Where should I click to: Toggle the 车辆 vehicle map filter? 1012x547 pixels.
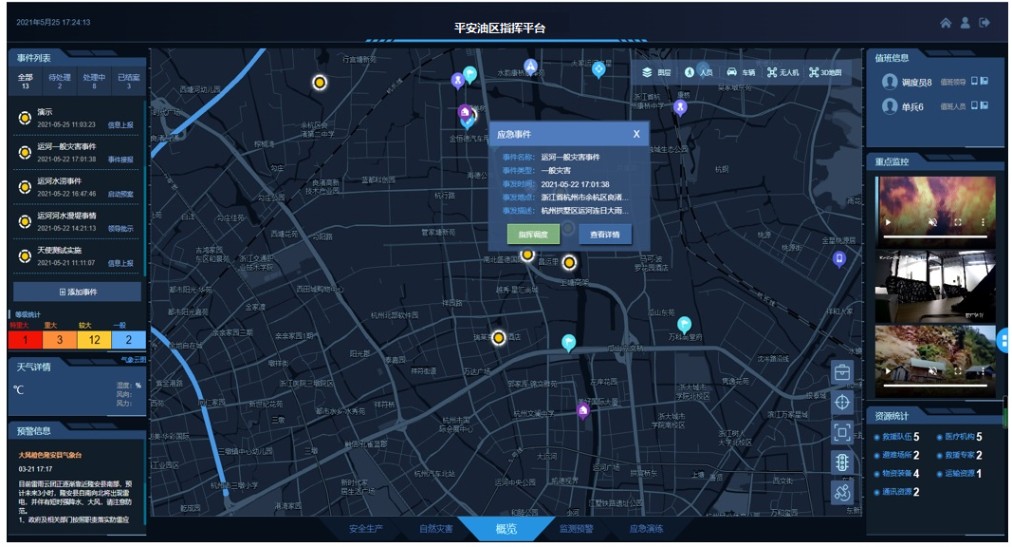[x=740, y=72]
